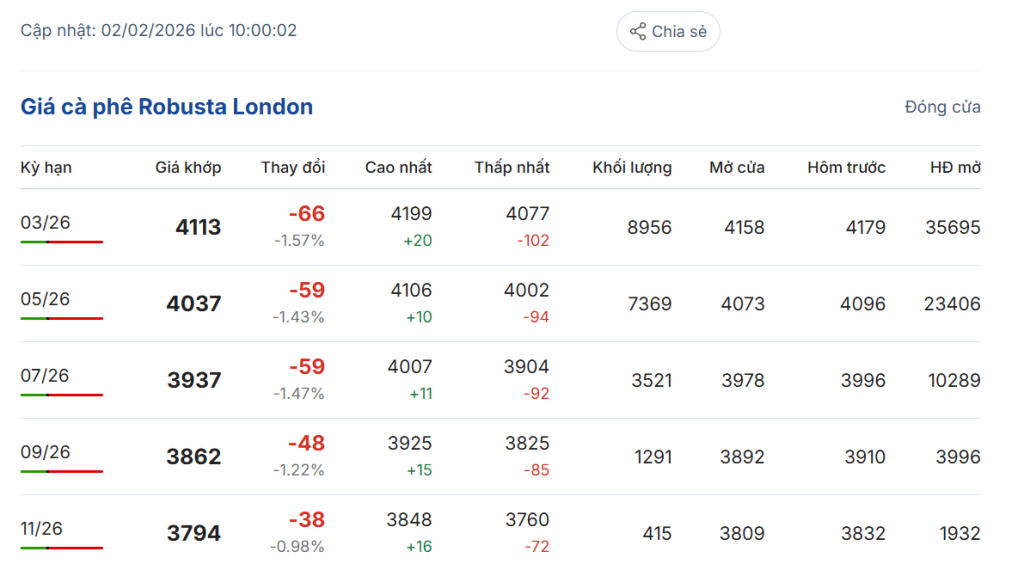Click the Khối lượng column header
The image size is (1024, 570).
632,167
